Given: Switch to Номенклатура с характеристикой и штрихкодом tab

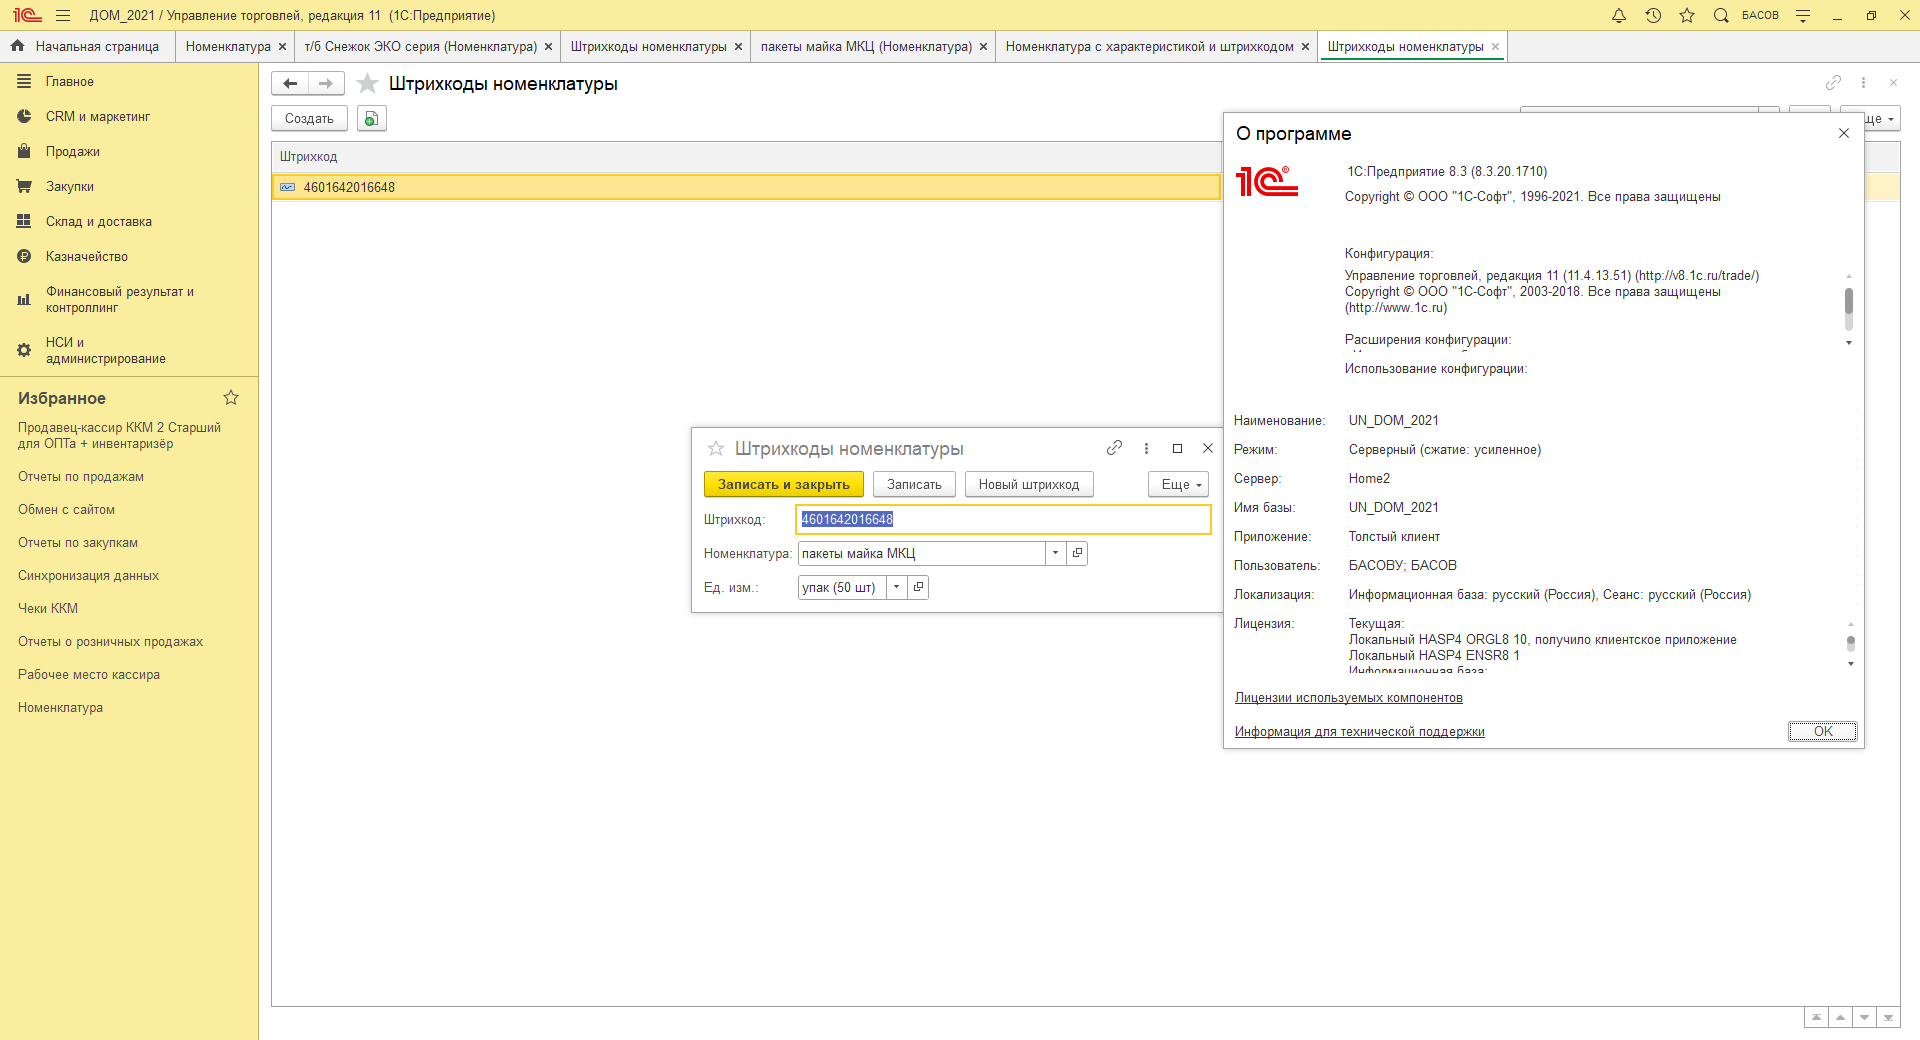Looking at the screenshot, I should (x=1149, y=46).
